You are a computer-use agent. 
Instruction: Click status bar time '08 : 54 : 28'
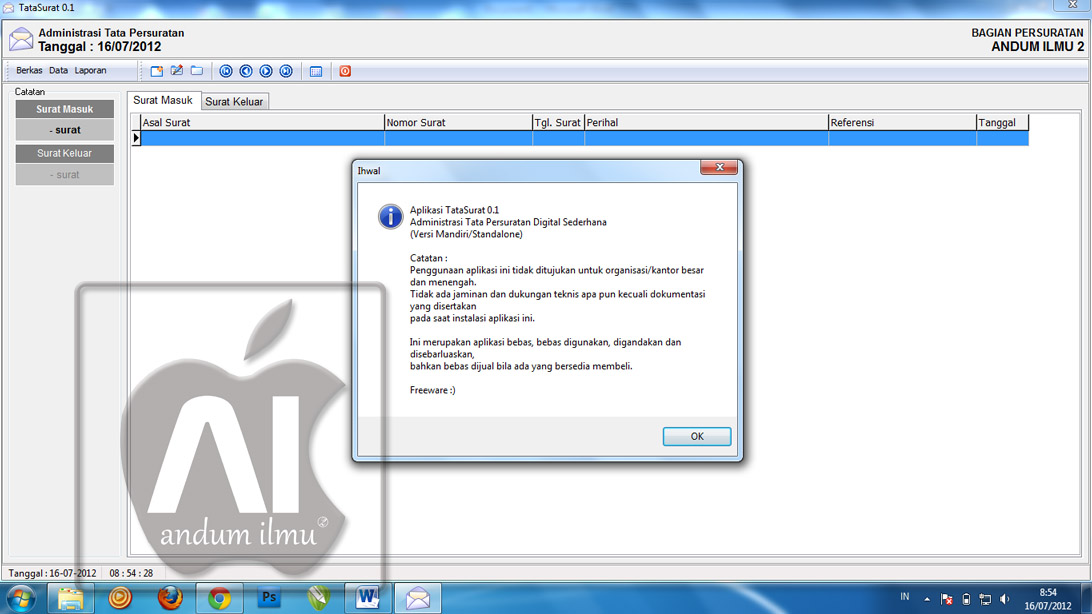pyautogui.click(x=131, y=574)
